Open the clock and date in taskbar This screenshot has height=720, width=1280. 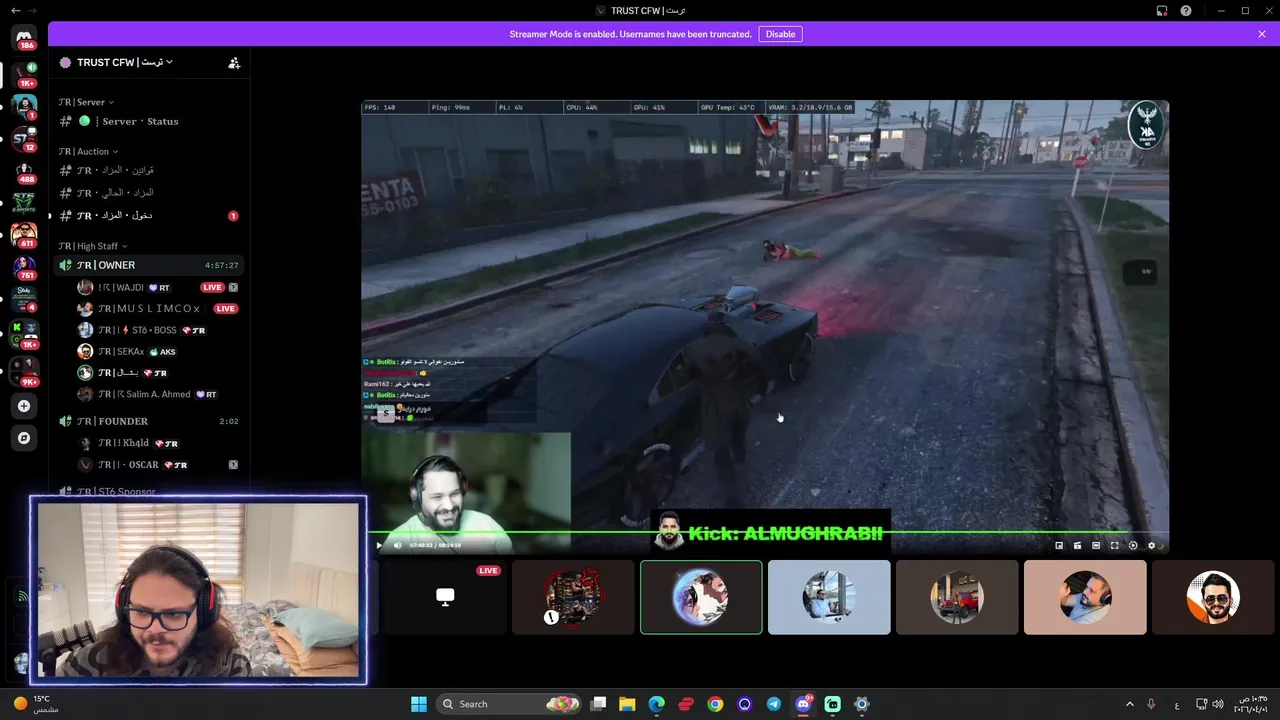click(x=1252, y=704)
